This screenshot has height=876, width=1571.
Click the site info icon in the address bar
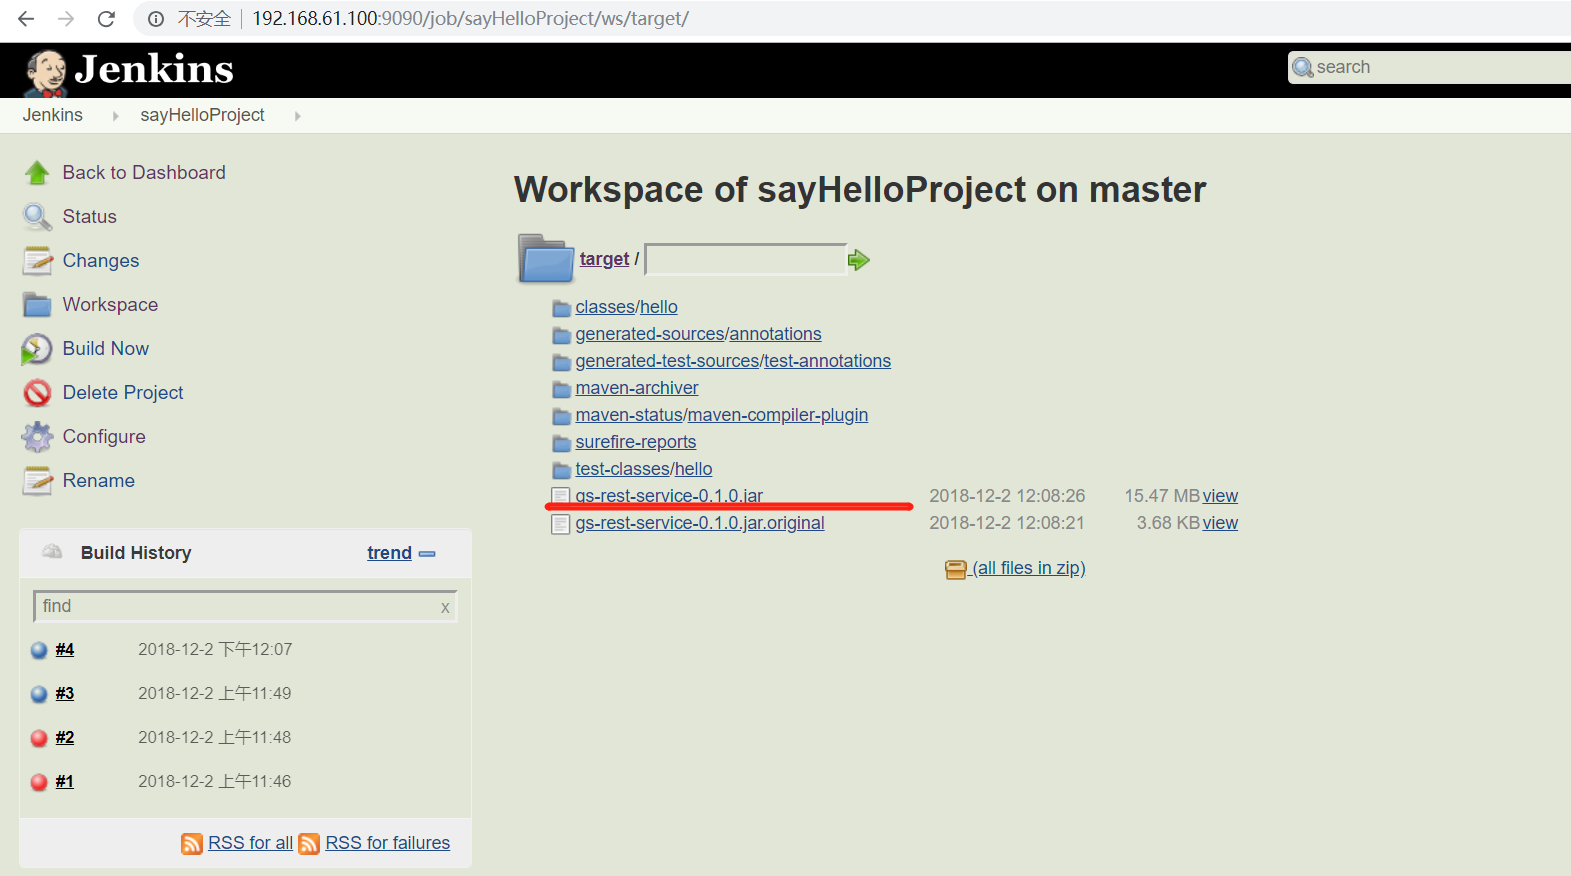click(x=156, y=19)
